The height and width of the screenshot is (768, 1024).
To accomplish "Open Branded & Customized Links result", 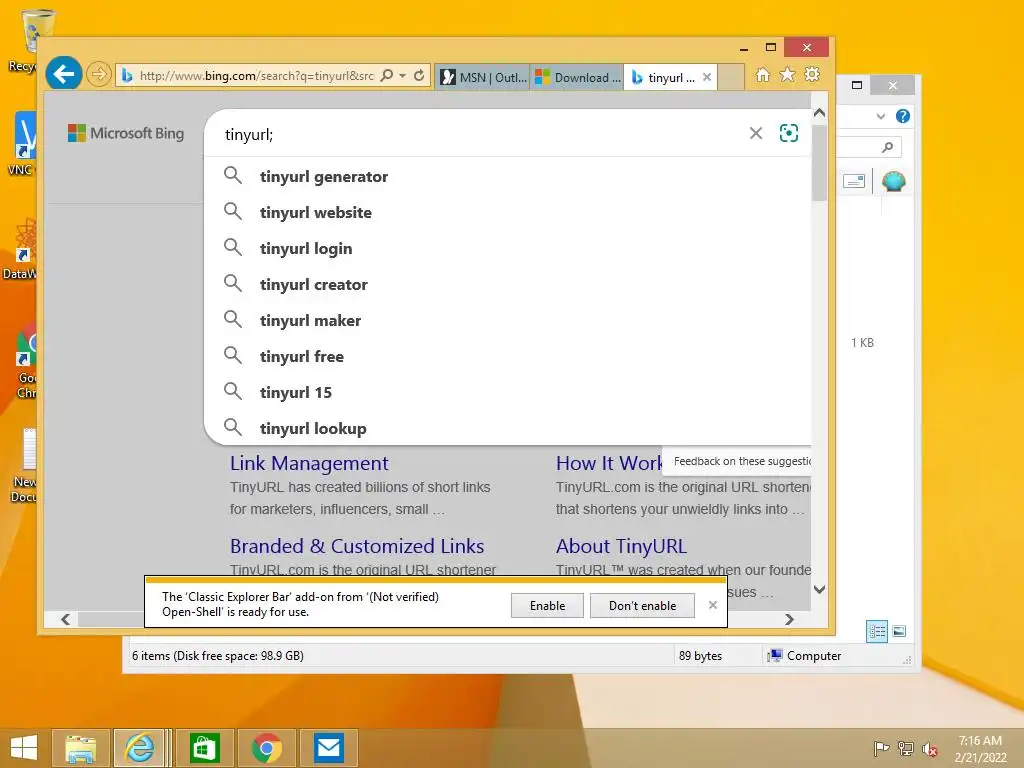I will point(357,546).
